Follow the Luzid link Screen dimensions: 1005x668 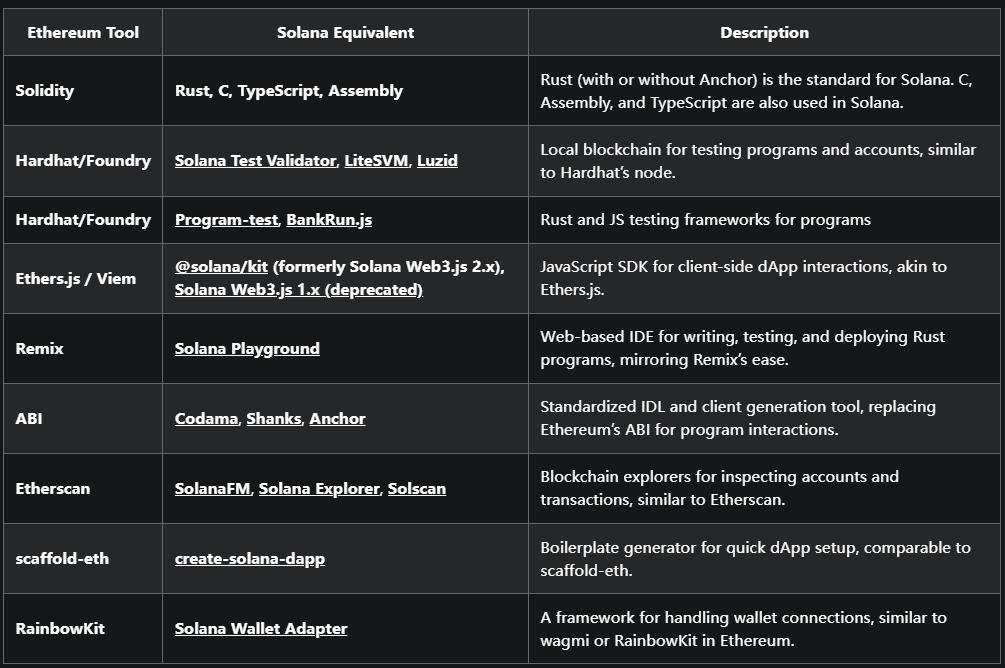tap(437, 160)
